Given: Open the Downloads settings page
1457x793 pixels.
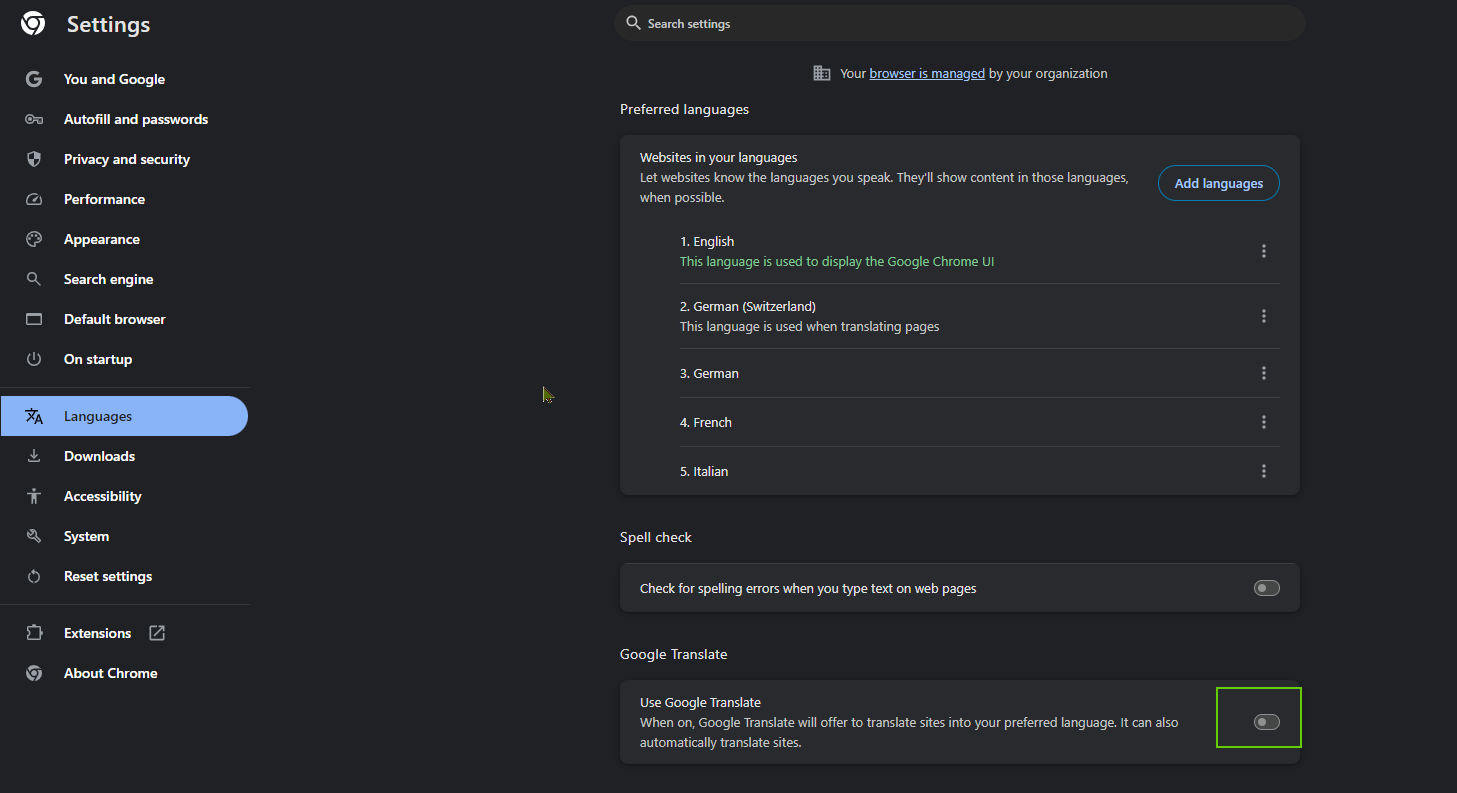Looking at the screenshot, I should click(124, 456).
